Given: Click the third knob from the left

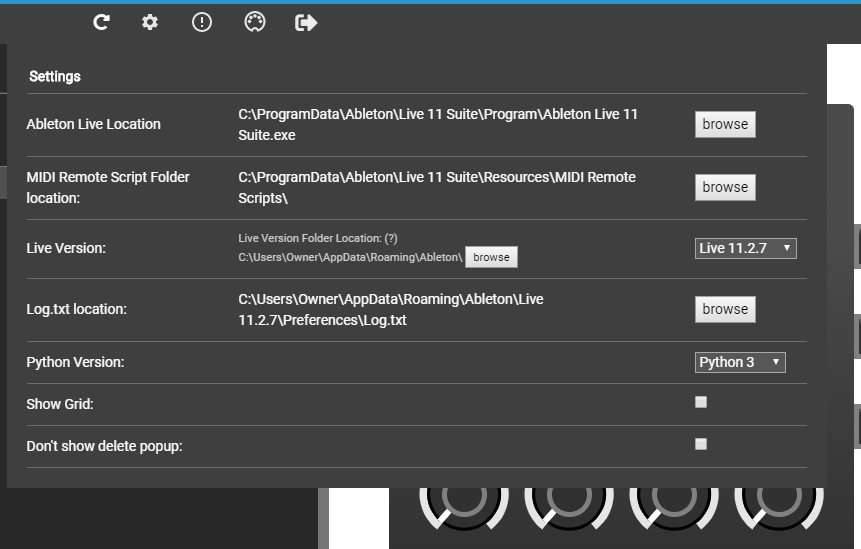Looking at the screenshot, I should 674,503.
